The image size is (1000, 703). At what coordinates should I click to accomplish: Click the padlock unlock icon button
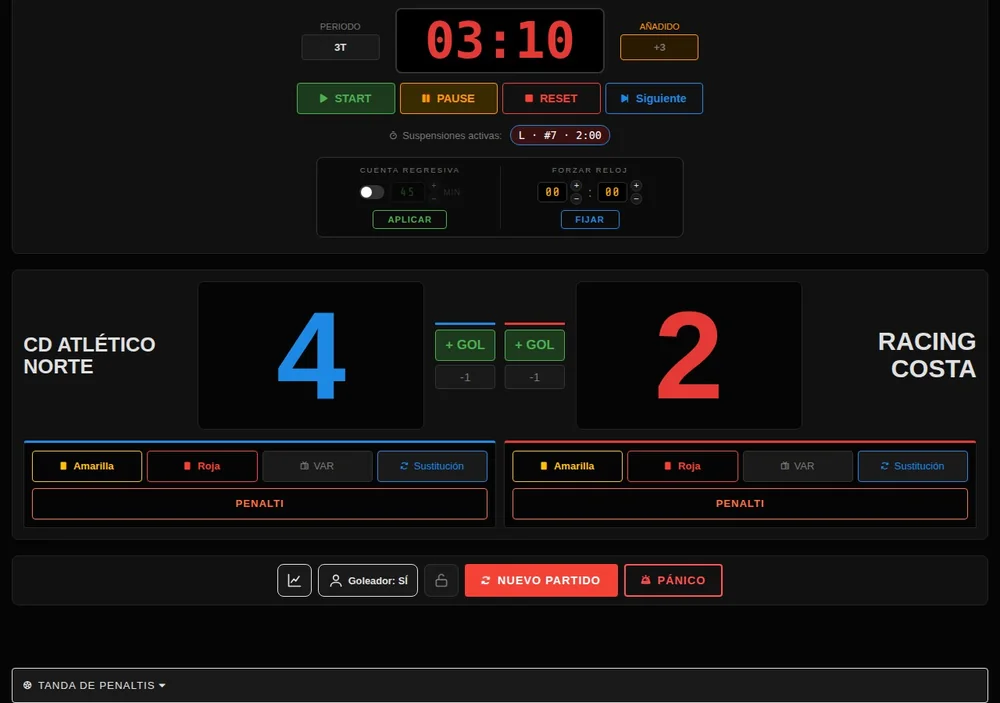tap(441, 580)
